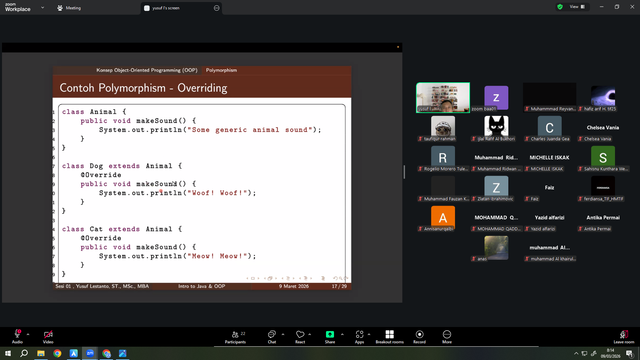Click options icon on yusuf l's screen tab
The image size is (640, 360).
(x=216, y=8)
